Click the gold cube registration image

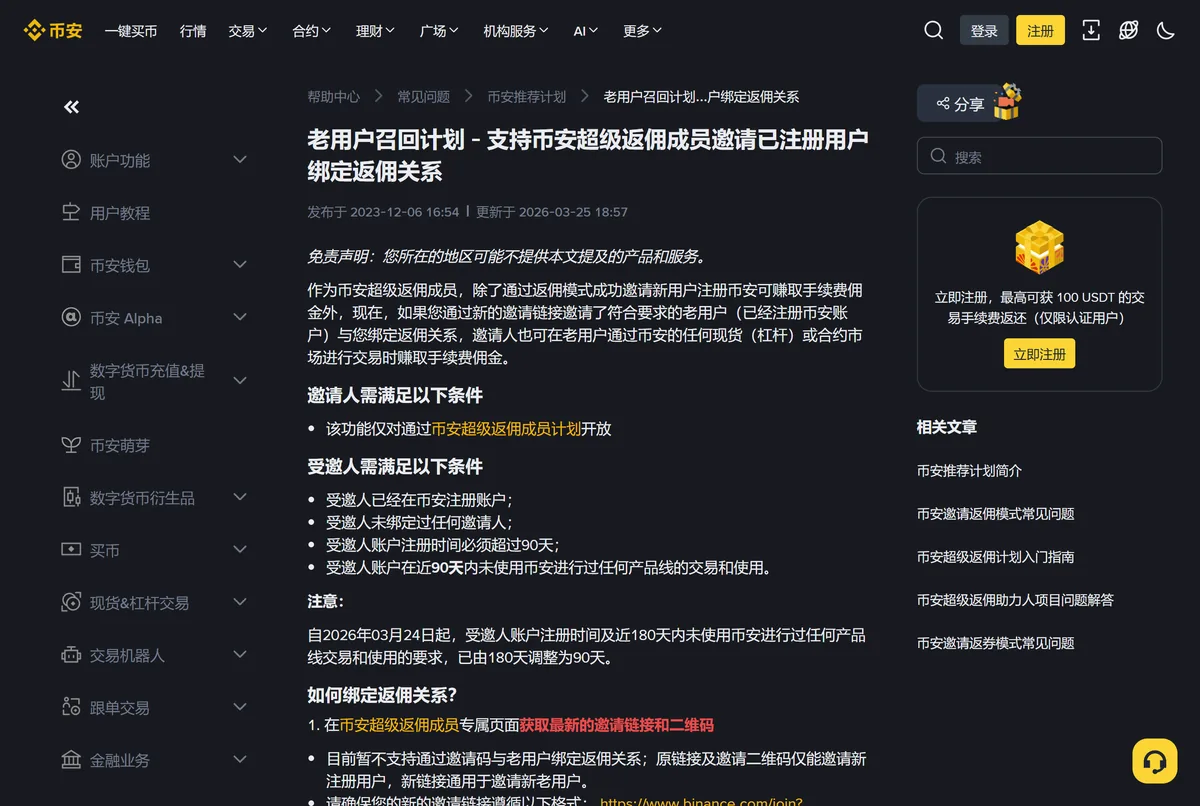[1039, 247]
